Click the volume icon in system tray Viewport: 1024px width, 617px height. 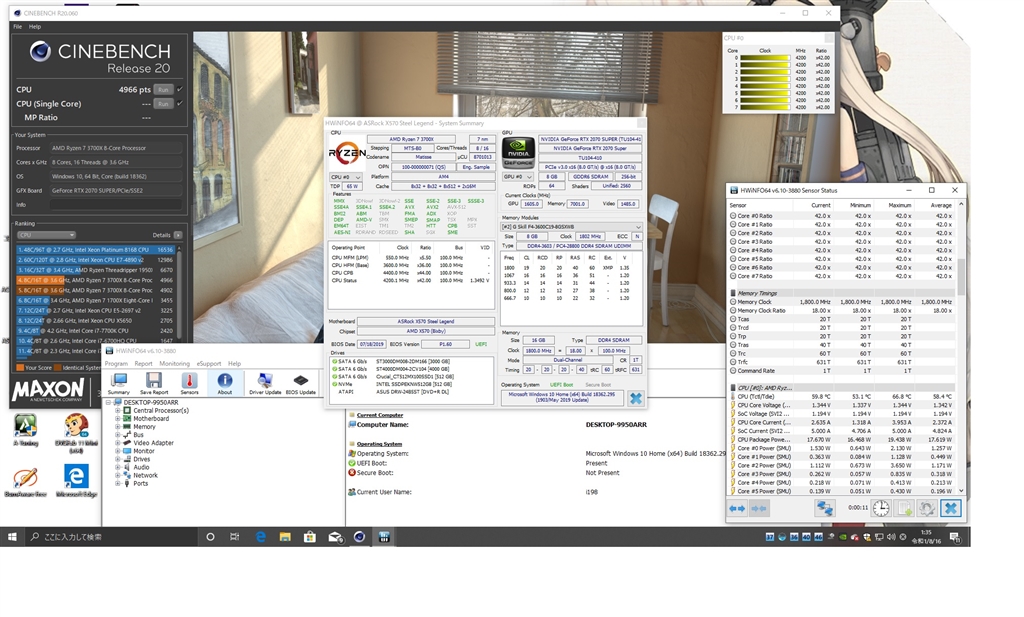click(x=891, y=537)
